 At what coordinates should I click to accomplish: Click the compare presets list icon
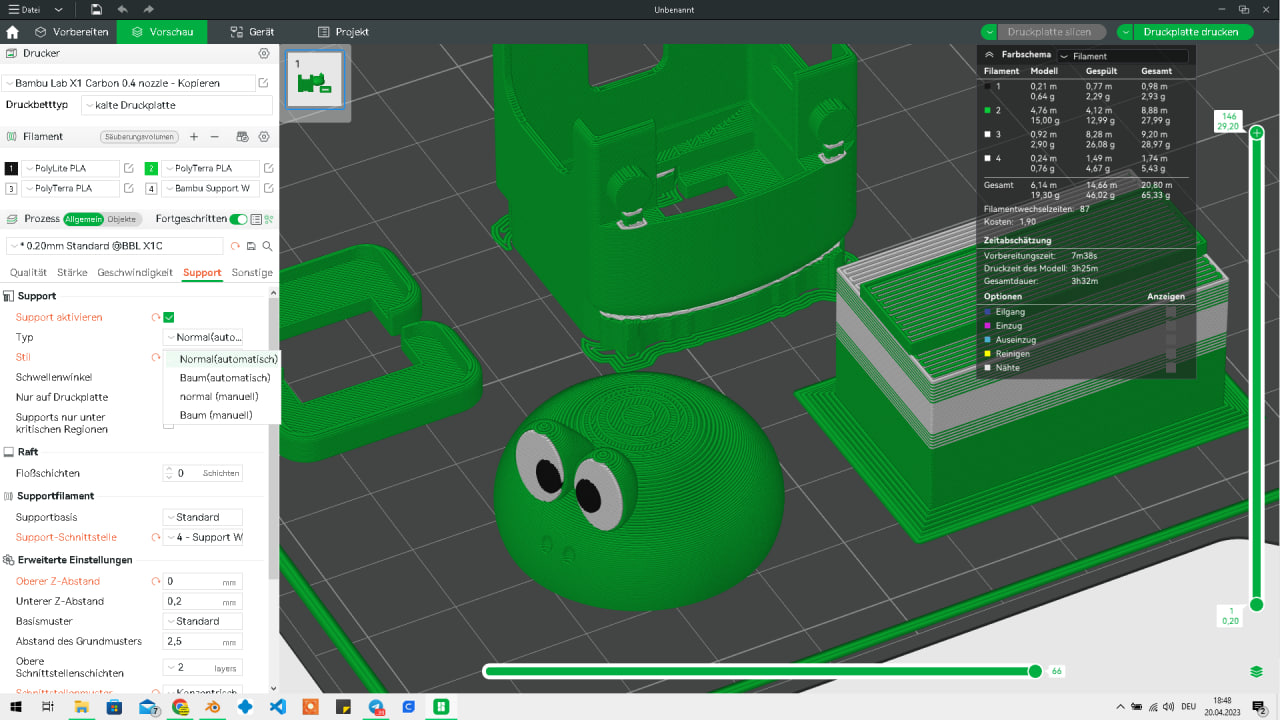(x=257, y=219)
